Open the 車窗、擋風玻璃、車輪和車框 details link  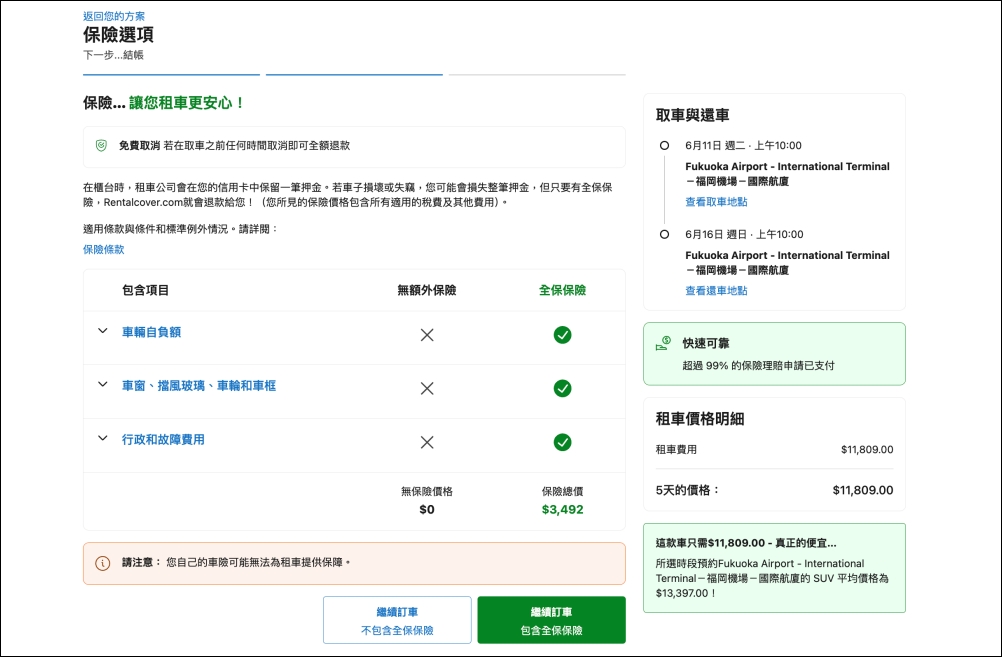point(199,386)
